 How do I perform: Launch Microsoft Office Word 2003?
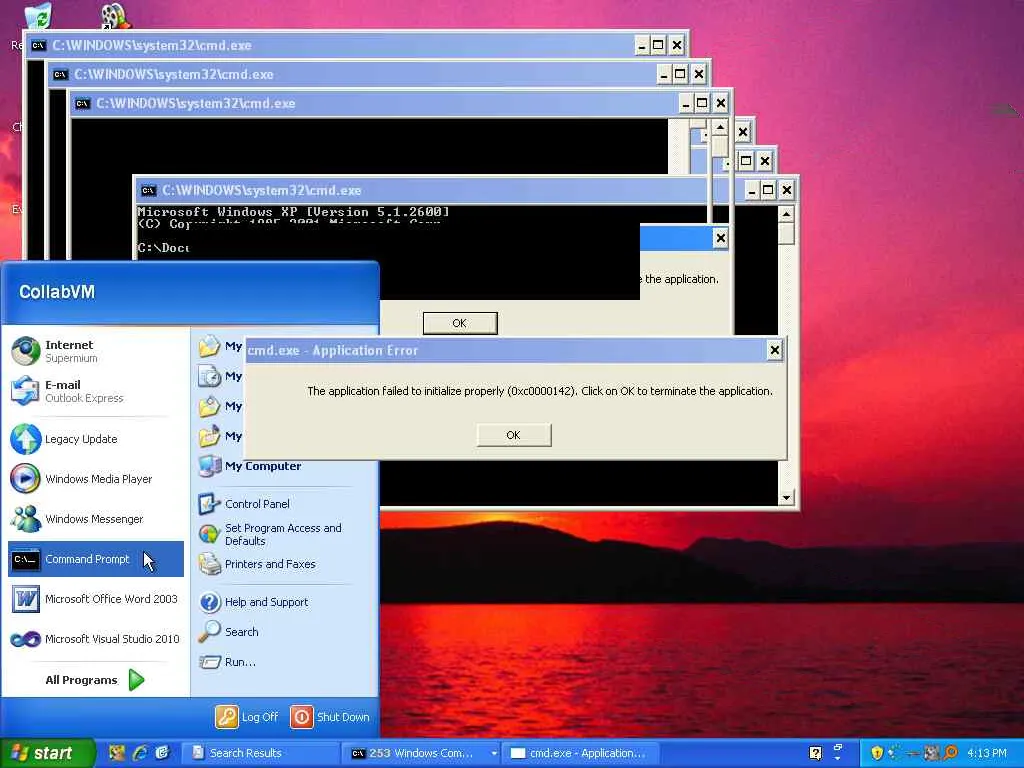pos(95,599)
